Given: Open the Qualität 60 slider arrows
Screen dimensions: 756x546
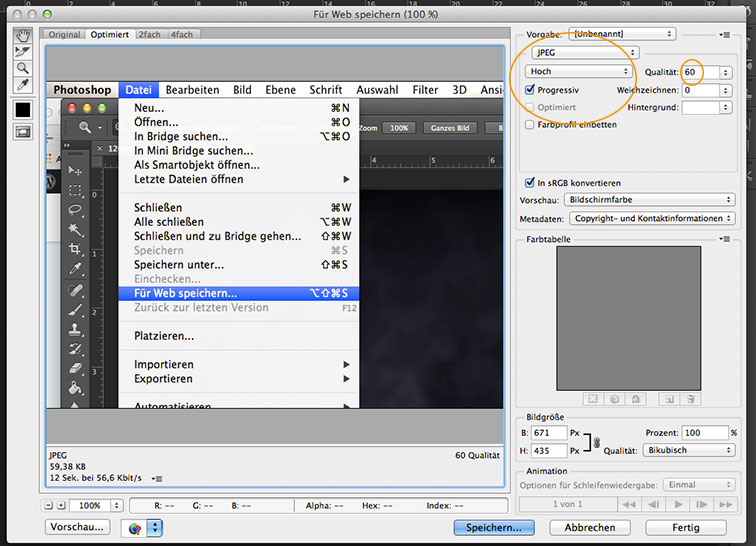Looking at the screenshot, I should click(726, 72).
